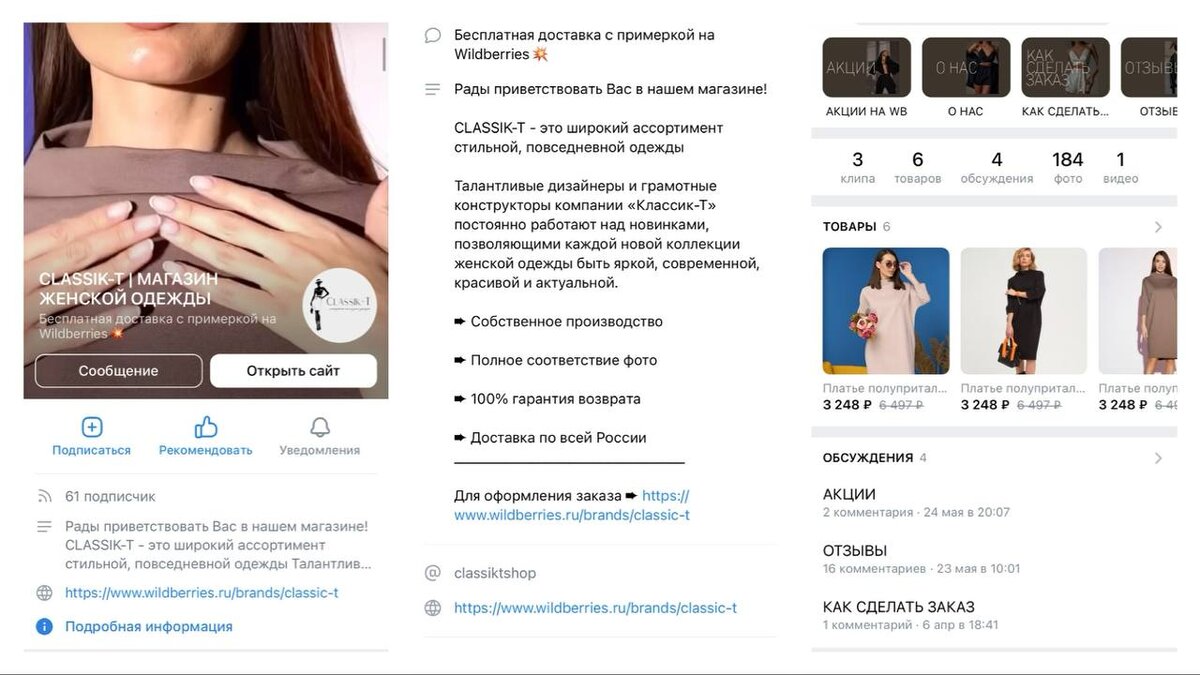Open the first beige dress product thumbnail
The height and width of the screenshot is (675, 1200).
pyautogui.click(x=886, y=311)
